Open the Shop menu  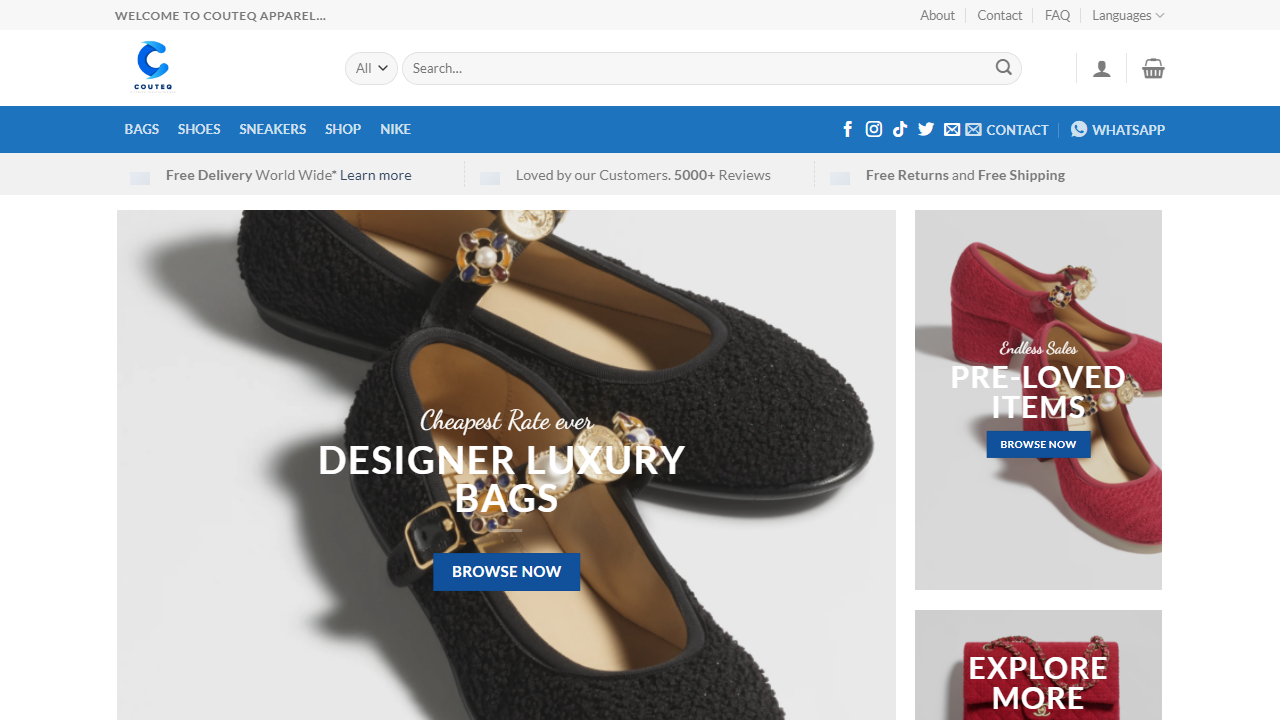343,129
